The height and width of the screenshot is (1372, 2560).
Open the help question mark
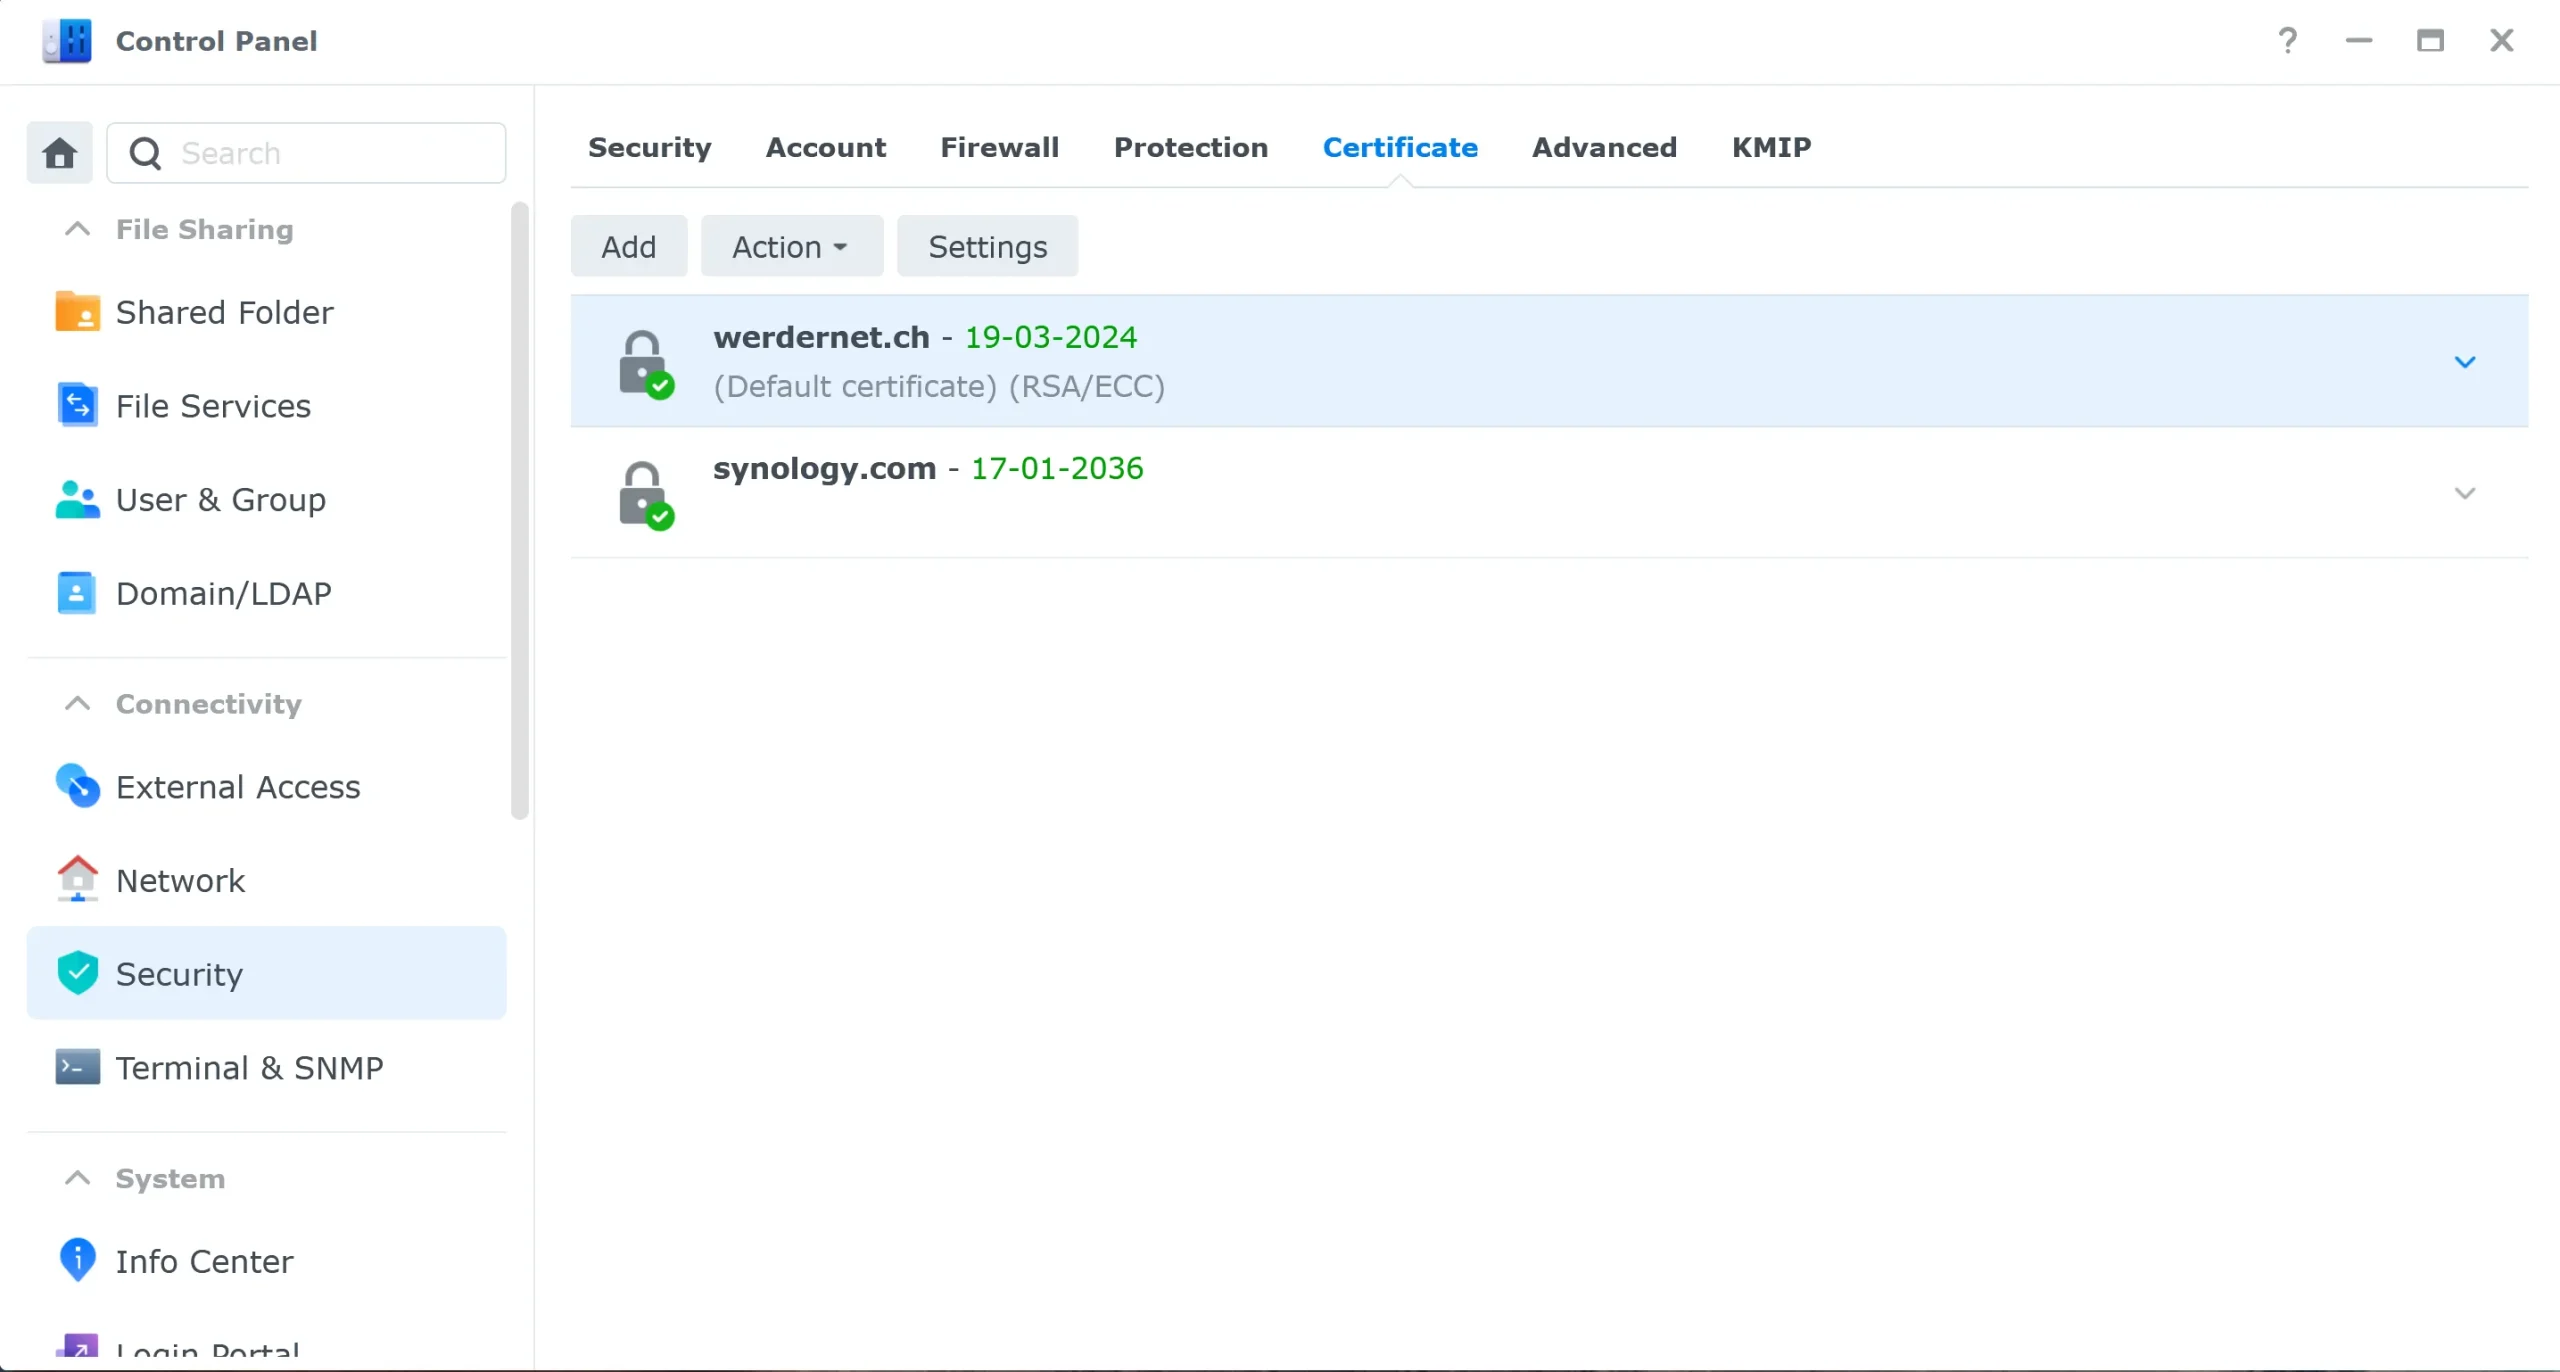2287,40
